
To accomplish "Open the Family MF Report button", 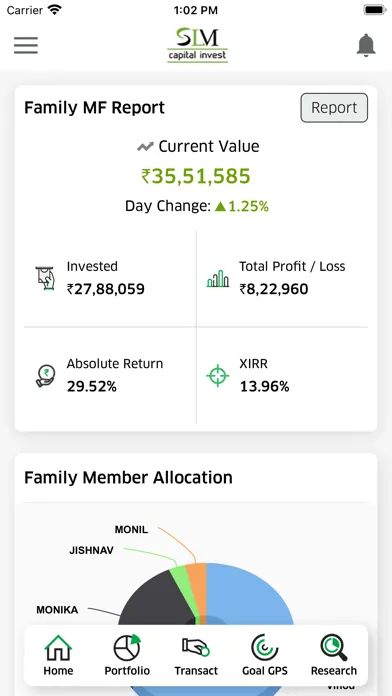I will pos(334,107).
